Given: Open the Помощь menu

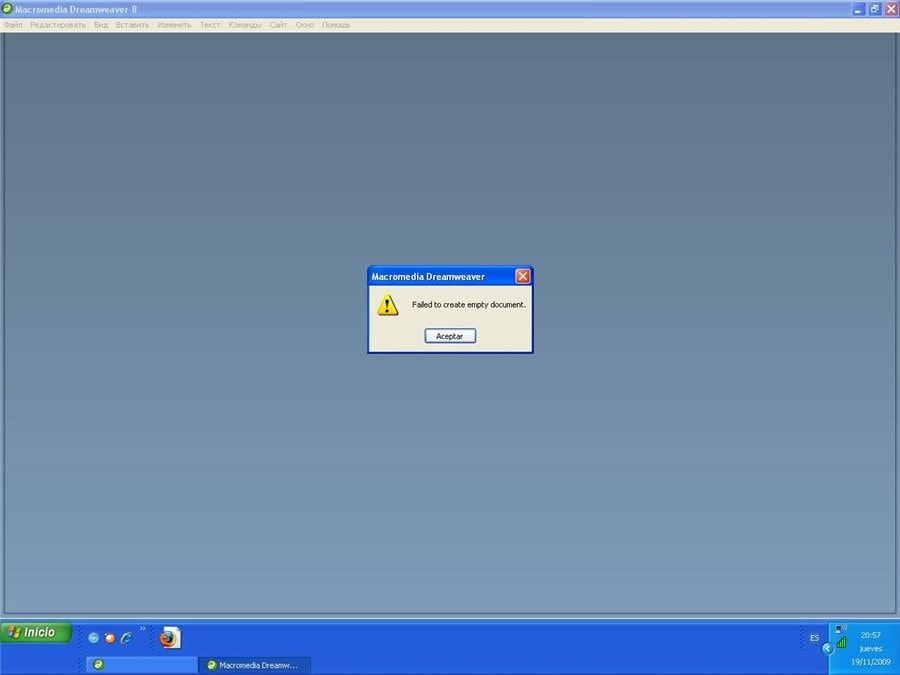Looking at the screenshot, I should tap(336, 25).
